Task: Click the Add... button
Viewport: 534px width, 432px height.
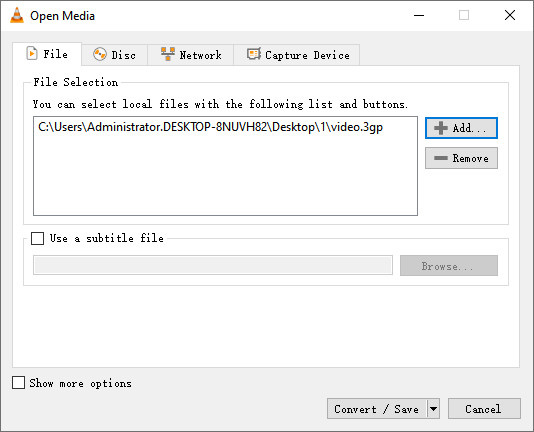Action: (x=461, y=128)
